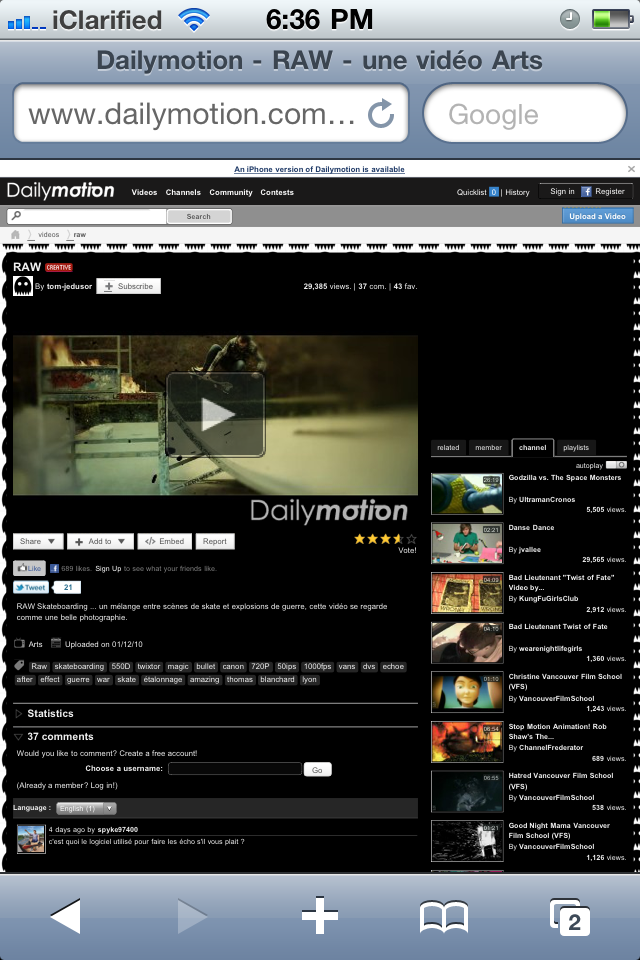The width and height of the screenshot is (640, 960).
Task: Click the Facebook Like button
Action: pyautogui.click(x=29, y=568)
